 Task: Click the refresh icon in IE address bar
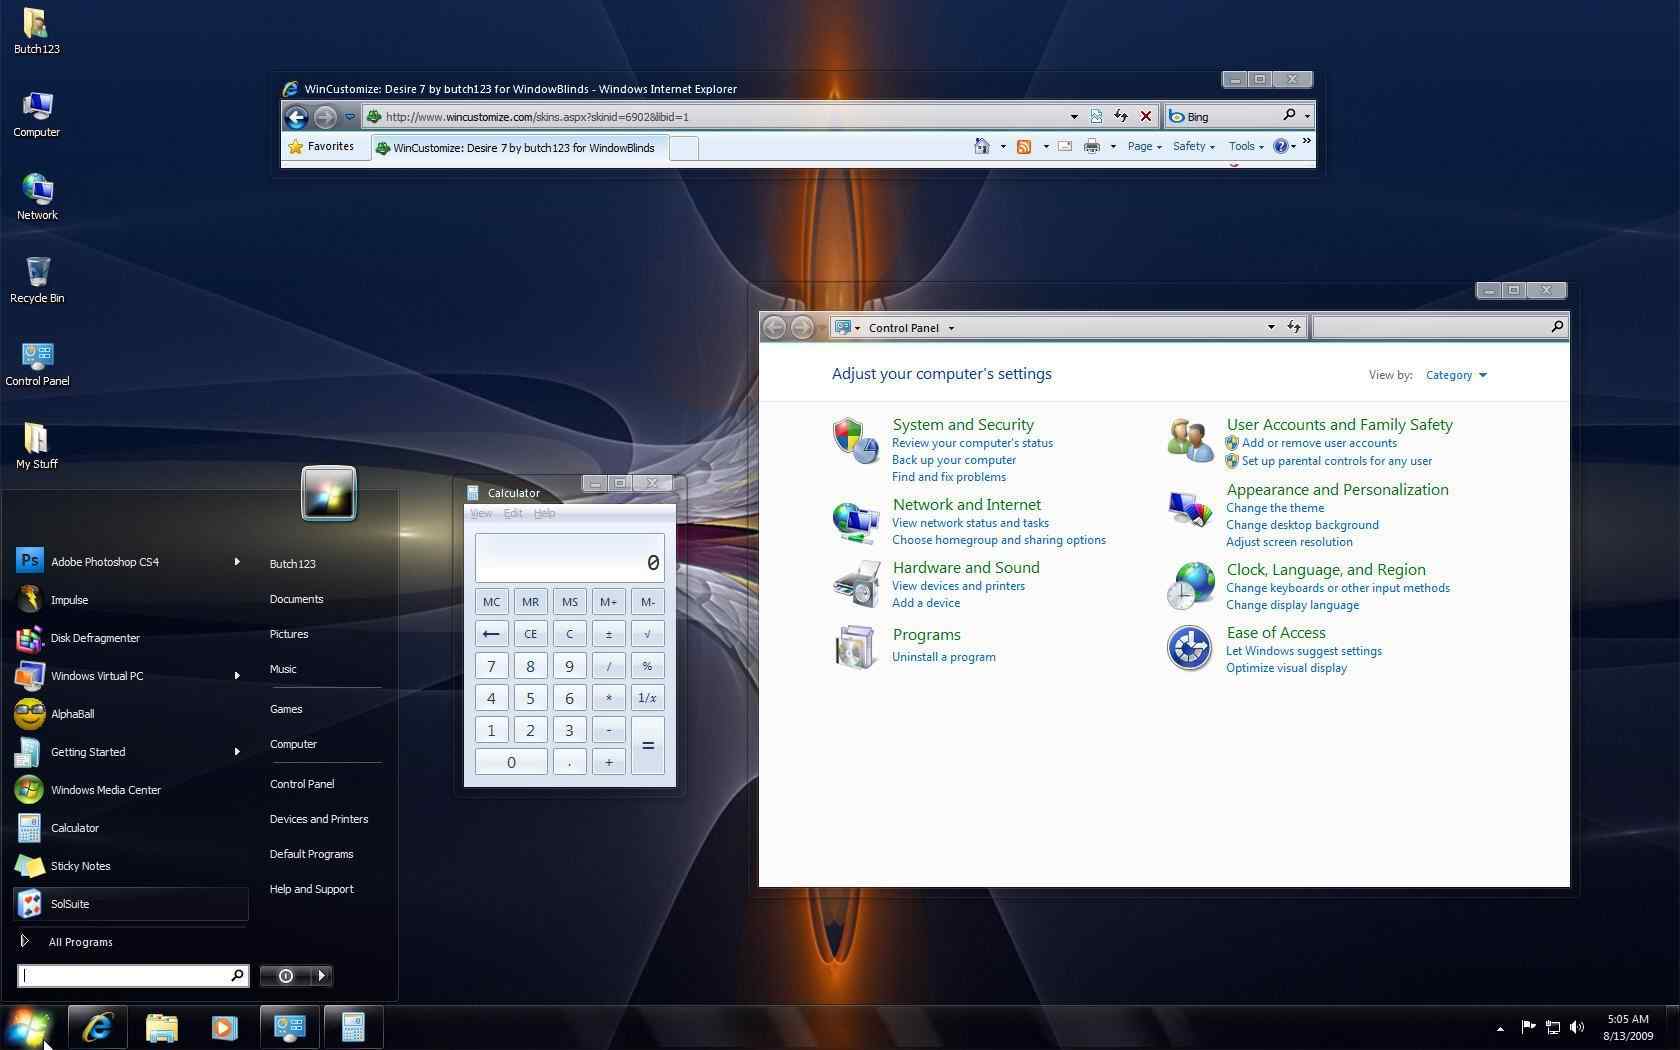pyautogui.click(x=1121, y=116)
